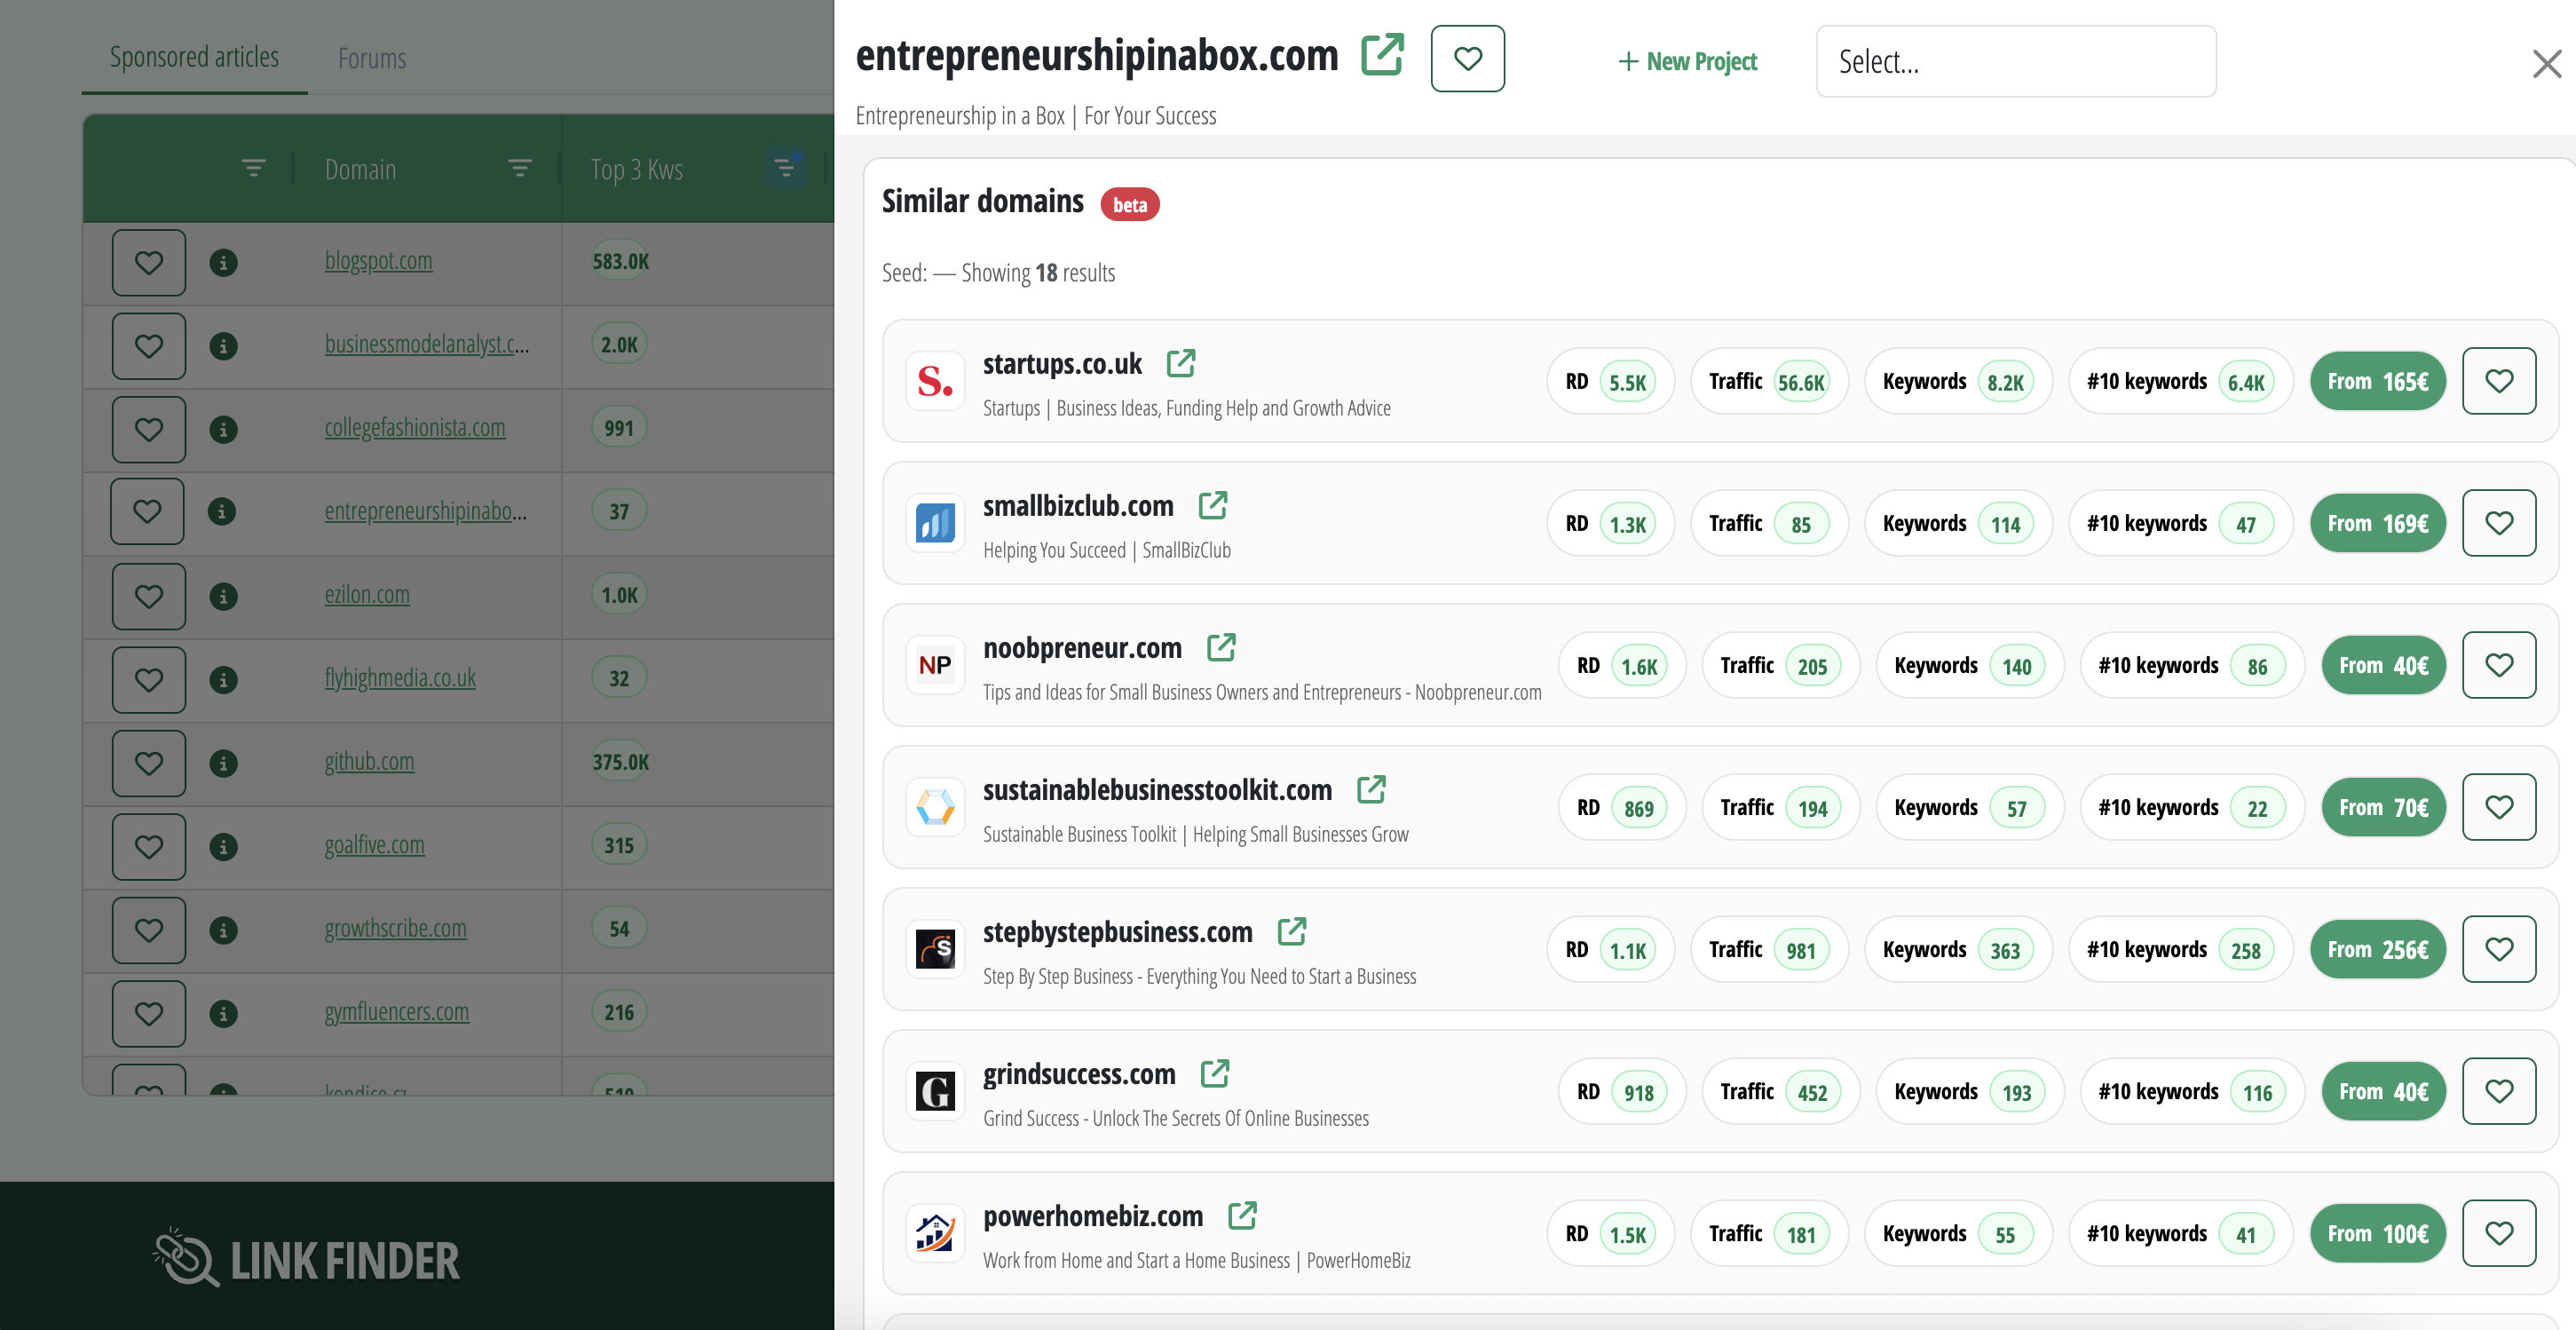The height and width of the screenshot is (1330, 2576).
Task: Open filter icon in first table column
Action: pos(253,168)
